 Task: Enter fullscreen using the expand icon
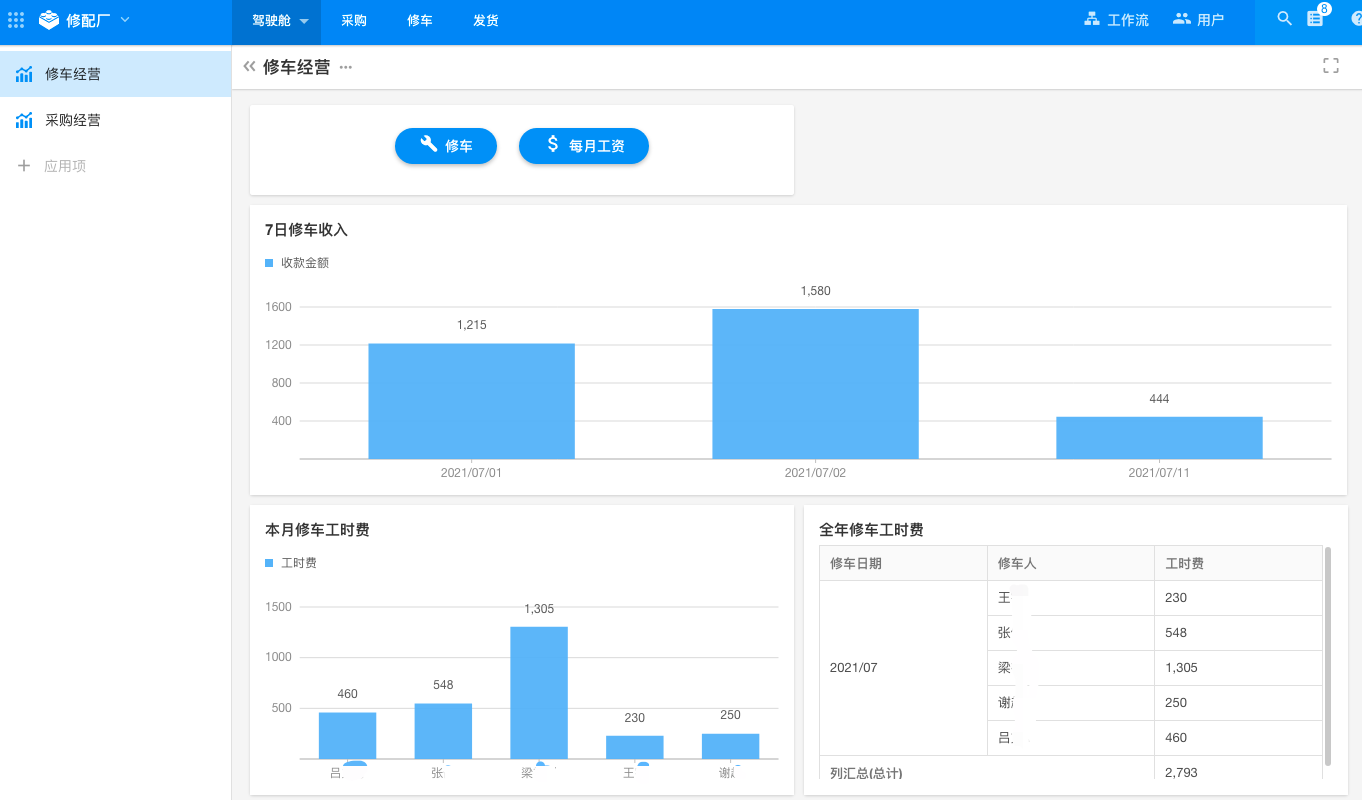pos(1330,66)
